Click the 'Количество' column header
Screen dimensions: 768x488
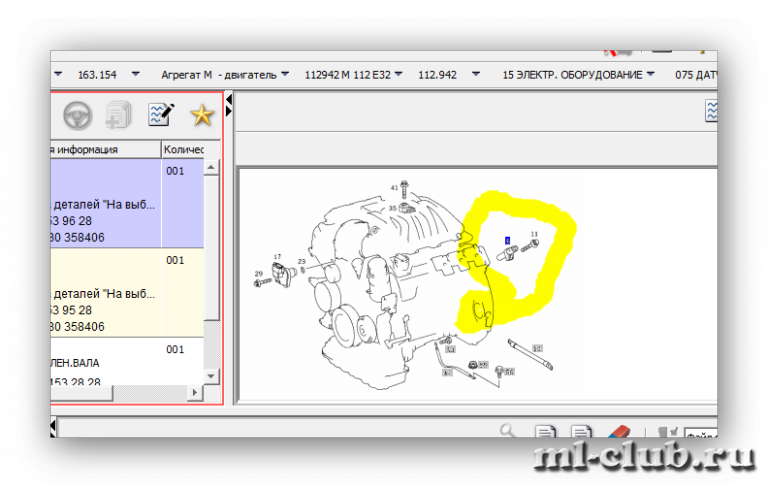[x=184, y=149]
